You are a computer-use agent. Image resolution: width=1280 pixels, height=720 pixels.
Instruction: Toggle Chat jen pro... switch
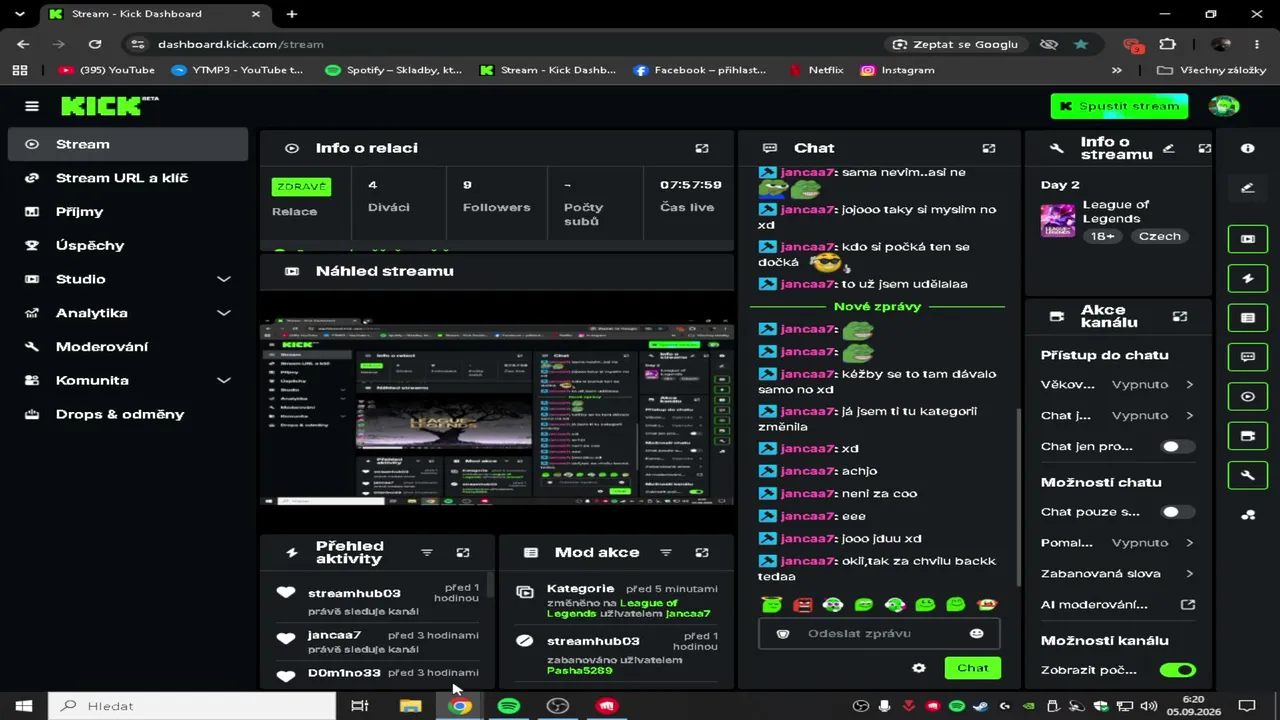pyautogui.click(x=1177, y=446)
